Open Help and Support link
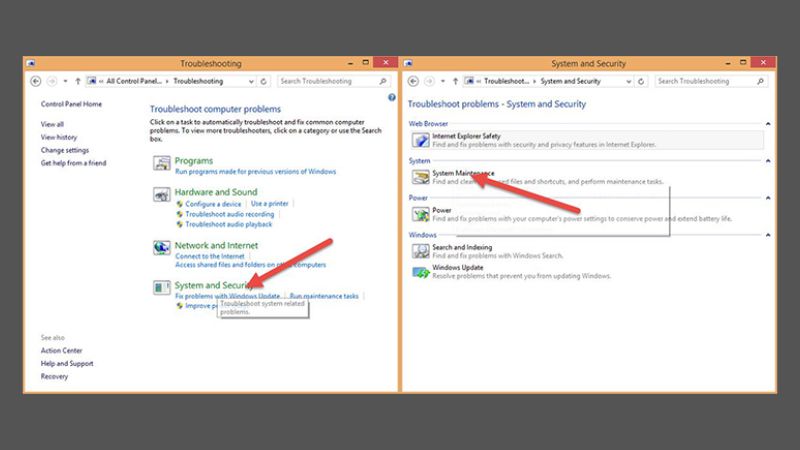The image size is (800, 450). (67, 364)
